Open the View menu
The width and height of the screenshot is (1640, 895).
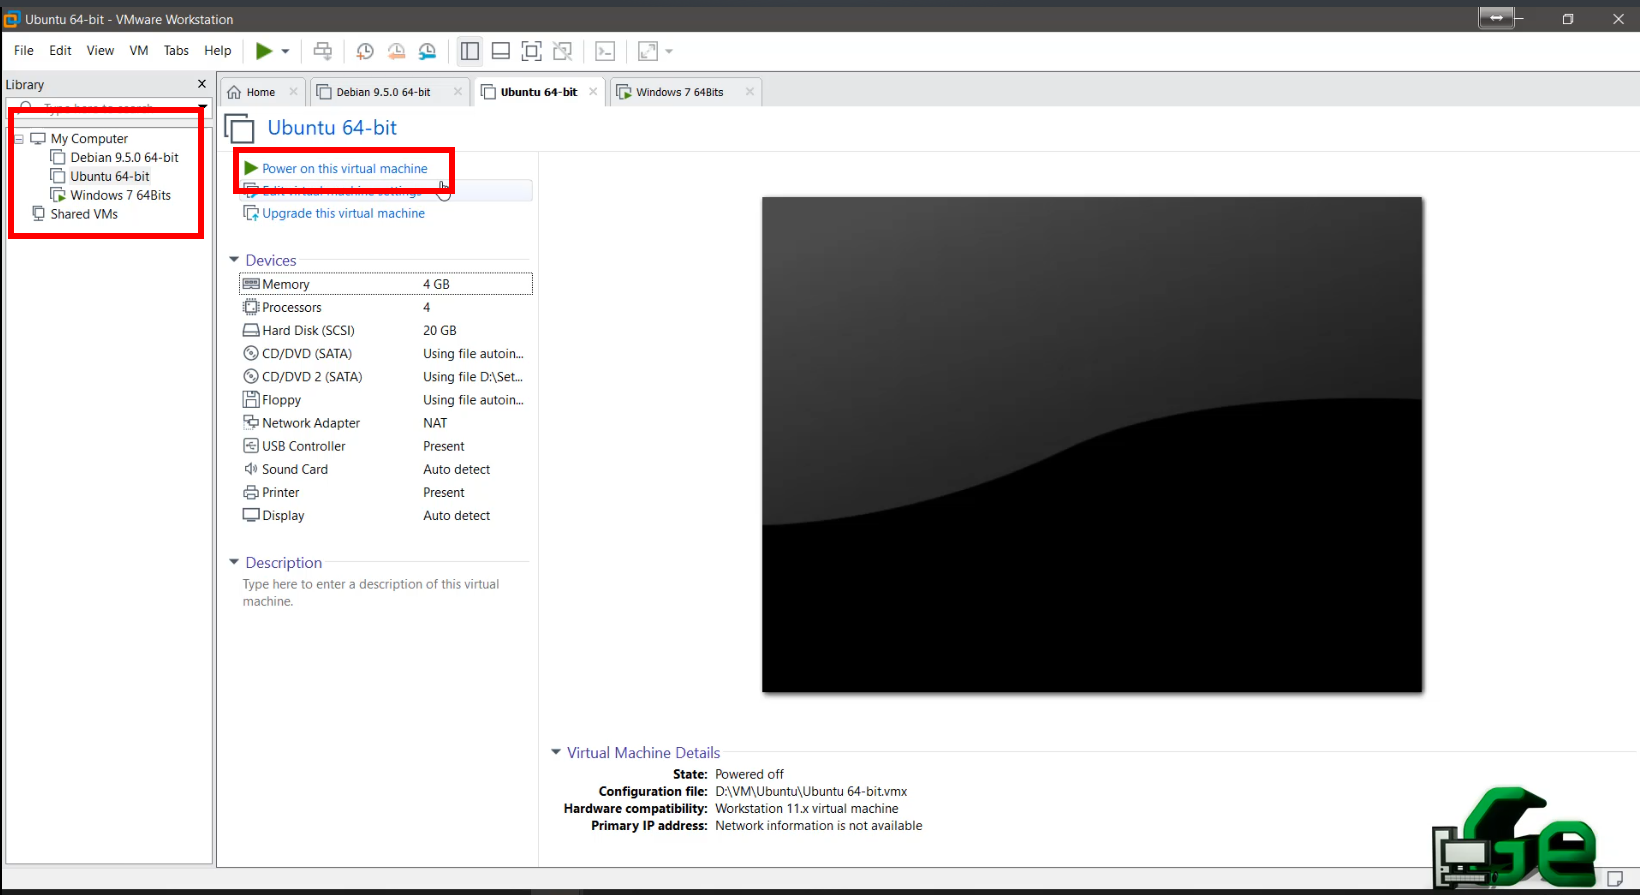pos(100,50)
